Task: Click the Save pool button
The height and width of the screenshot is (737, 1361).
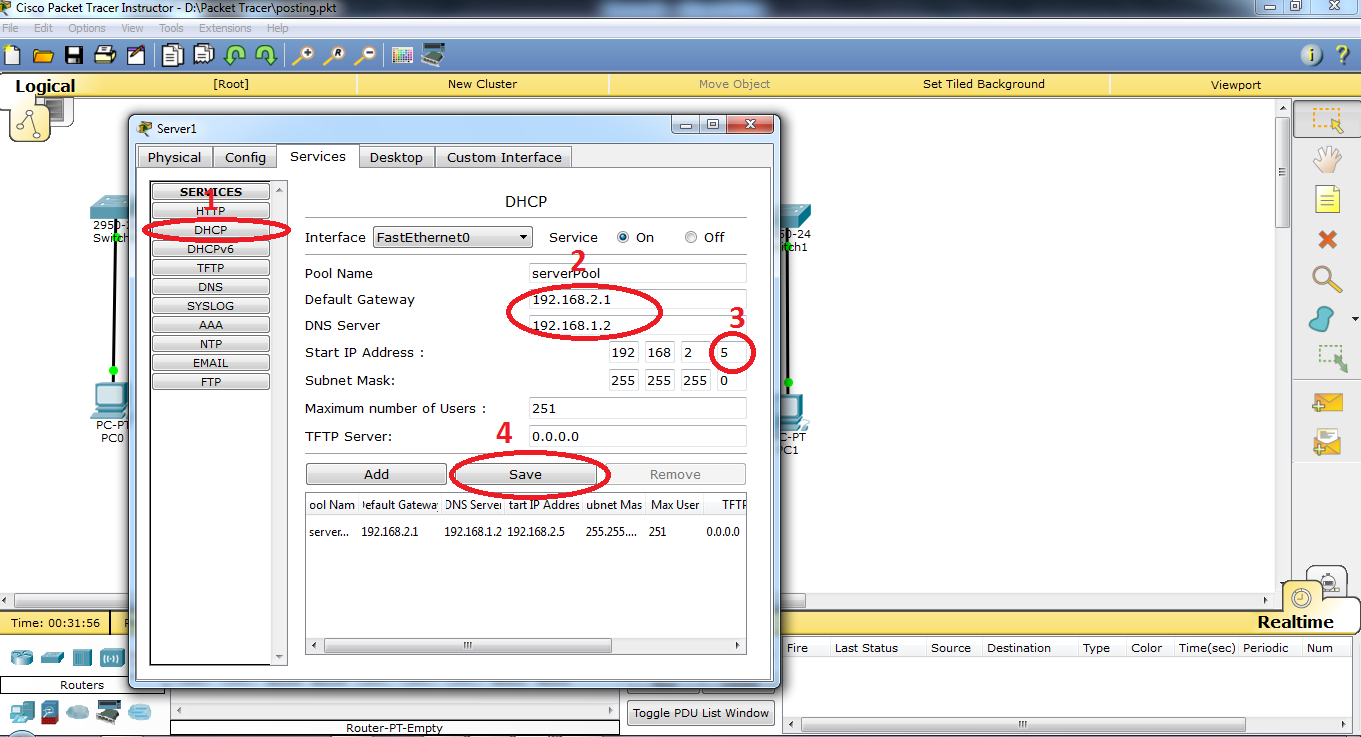Action: tap(525, 474)
